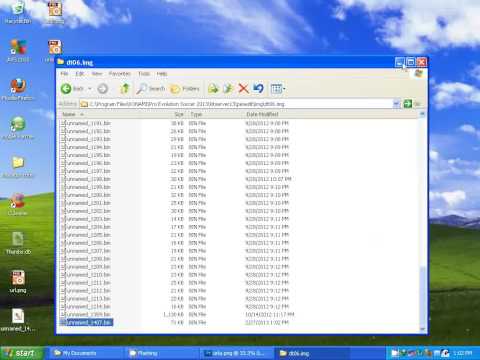This screenshot has height=360, width=480.
Task: Sort files by the Type column
Action: point(216,114)
